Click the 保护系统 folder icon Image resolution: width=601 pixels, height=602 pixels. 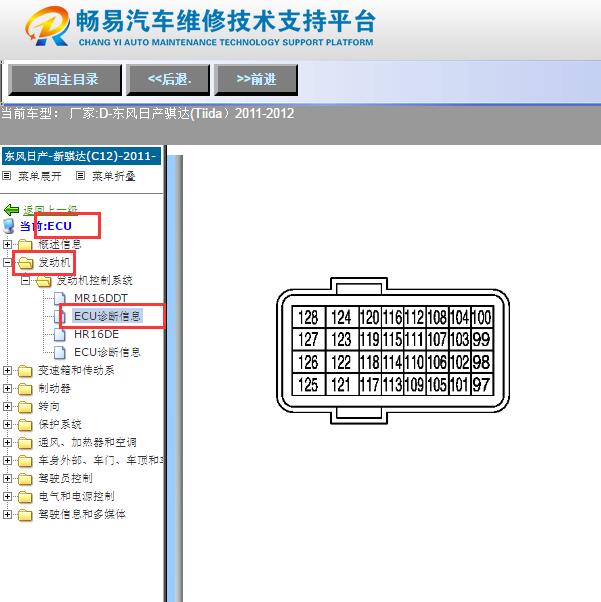25,425
